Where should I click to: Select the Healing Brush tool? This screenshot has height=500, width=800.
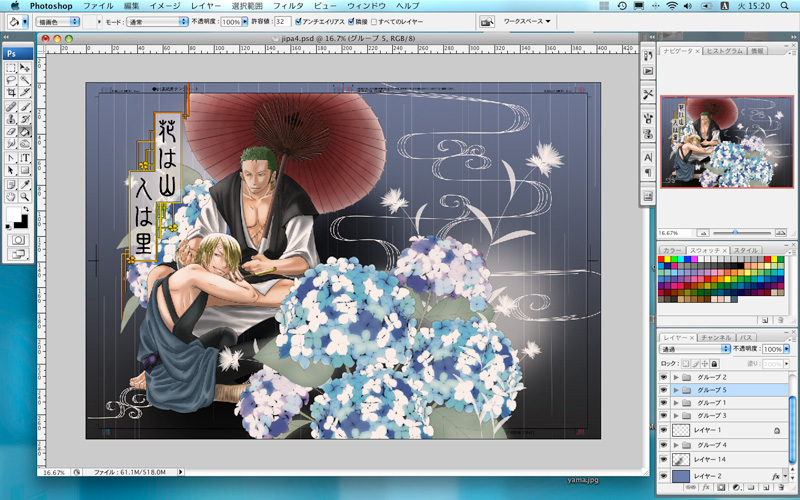11,107
